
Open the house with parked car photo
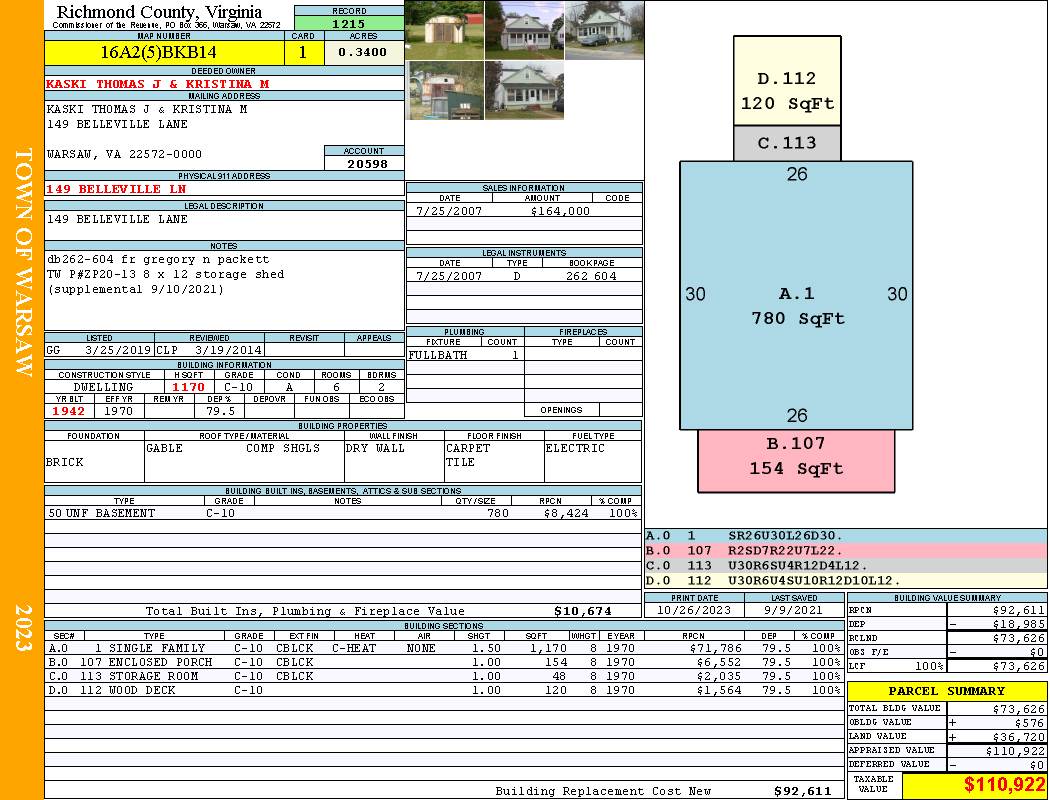pyautogui.click(x=605, y=30)
